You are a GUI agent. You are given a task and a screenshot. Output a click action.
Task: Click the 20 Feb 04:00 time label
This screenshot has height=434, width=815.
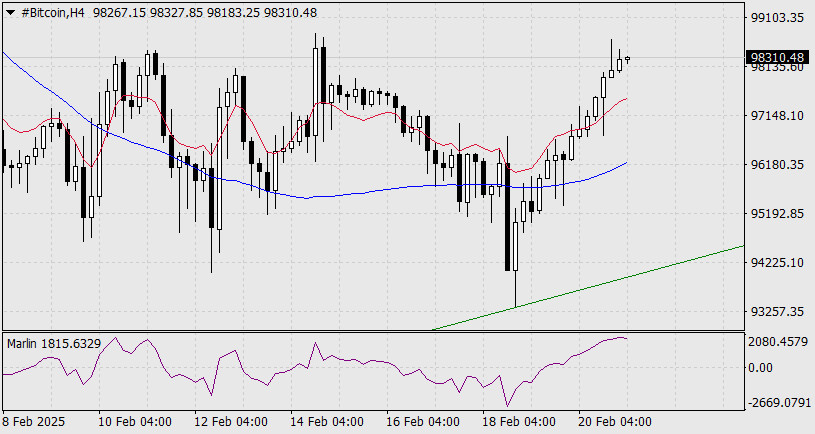(614, 421)
